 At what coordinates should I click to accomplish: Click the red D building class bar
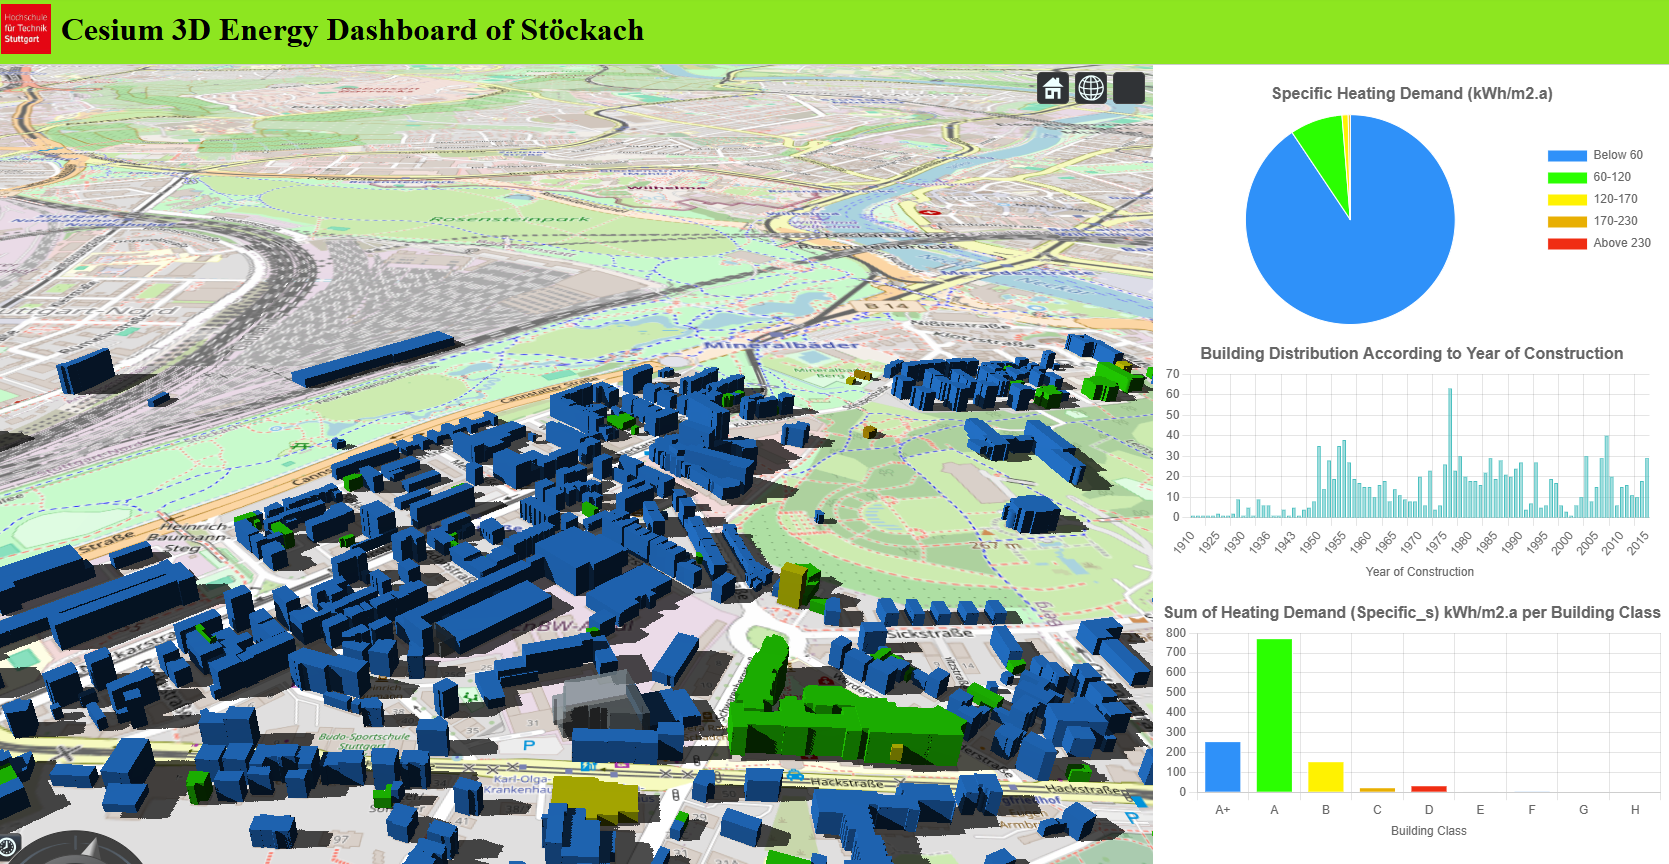coord(1429,789)
